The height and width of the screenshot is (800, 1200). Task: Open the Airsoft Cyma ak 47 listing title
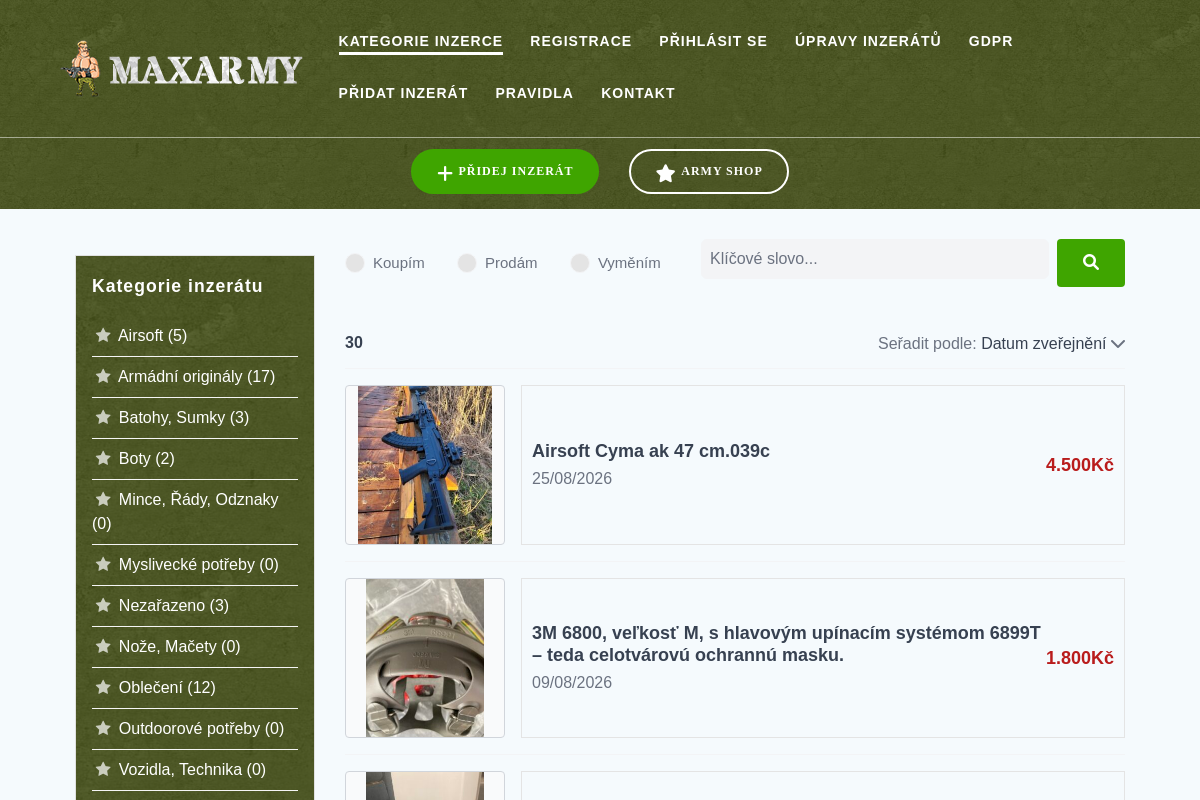[651, 451]
